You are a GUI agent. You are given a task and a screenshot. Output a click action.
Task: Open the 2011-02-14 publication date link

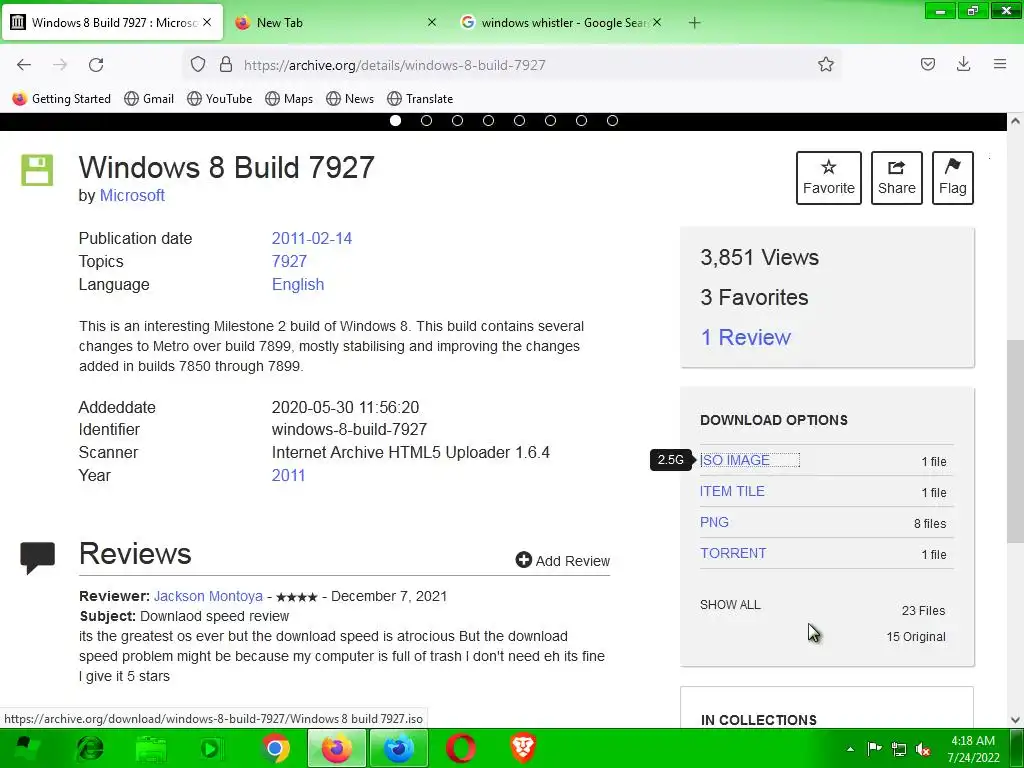tap(312, 238)
